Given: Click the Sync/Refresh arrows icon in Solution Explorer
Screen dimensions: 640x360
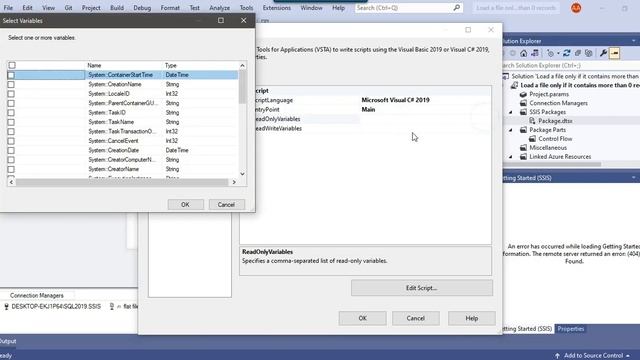Looking at the screenshot, I should tap(567, 53).
